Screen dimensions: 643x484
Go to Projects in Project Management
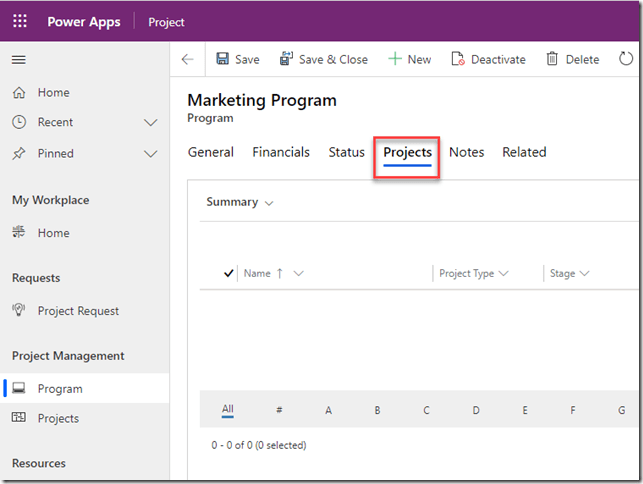click(x=58, y=419)
